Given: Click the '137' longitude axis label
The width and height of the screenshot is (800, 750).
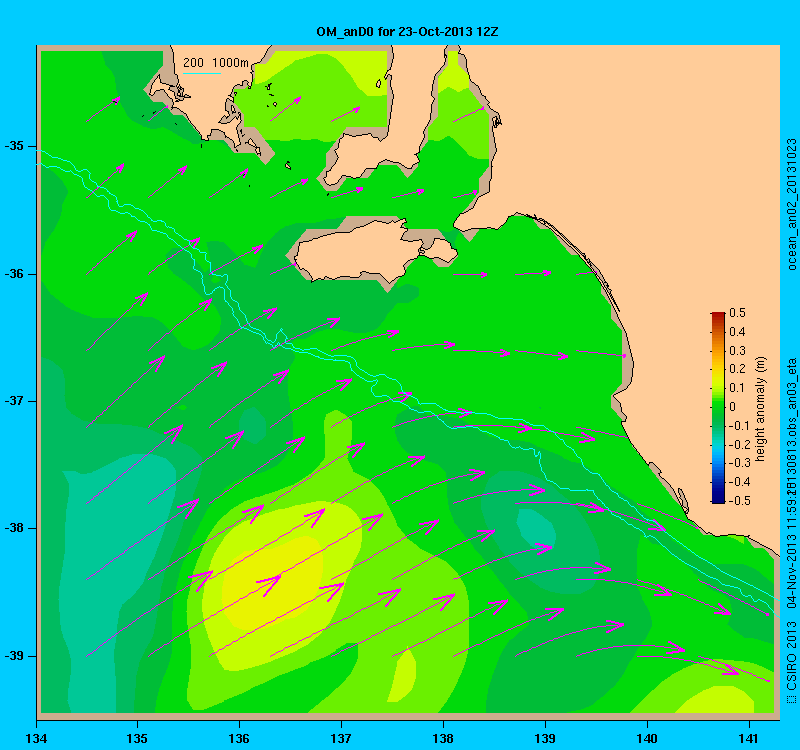Looking at the screenshot, I should point(341,738).
